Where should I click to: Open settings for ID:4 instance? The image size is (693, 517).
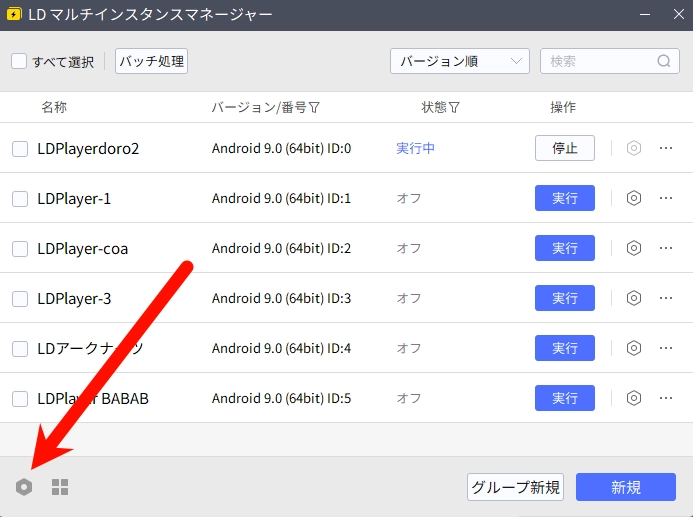pos(633,348)
